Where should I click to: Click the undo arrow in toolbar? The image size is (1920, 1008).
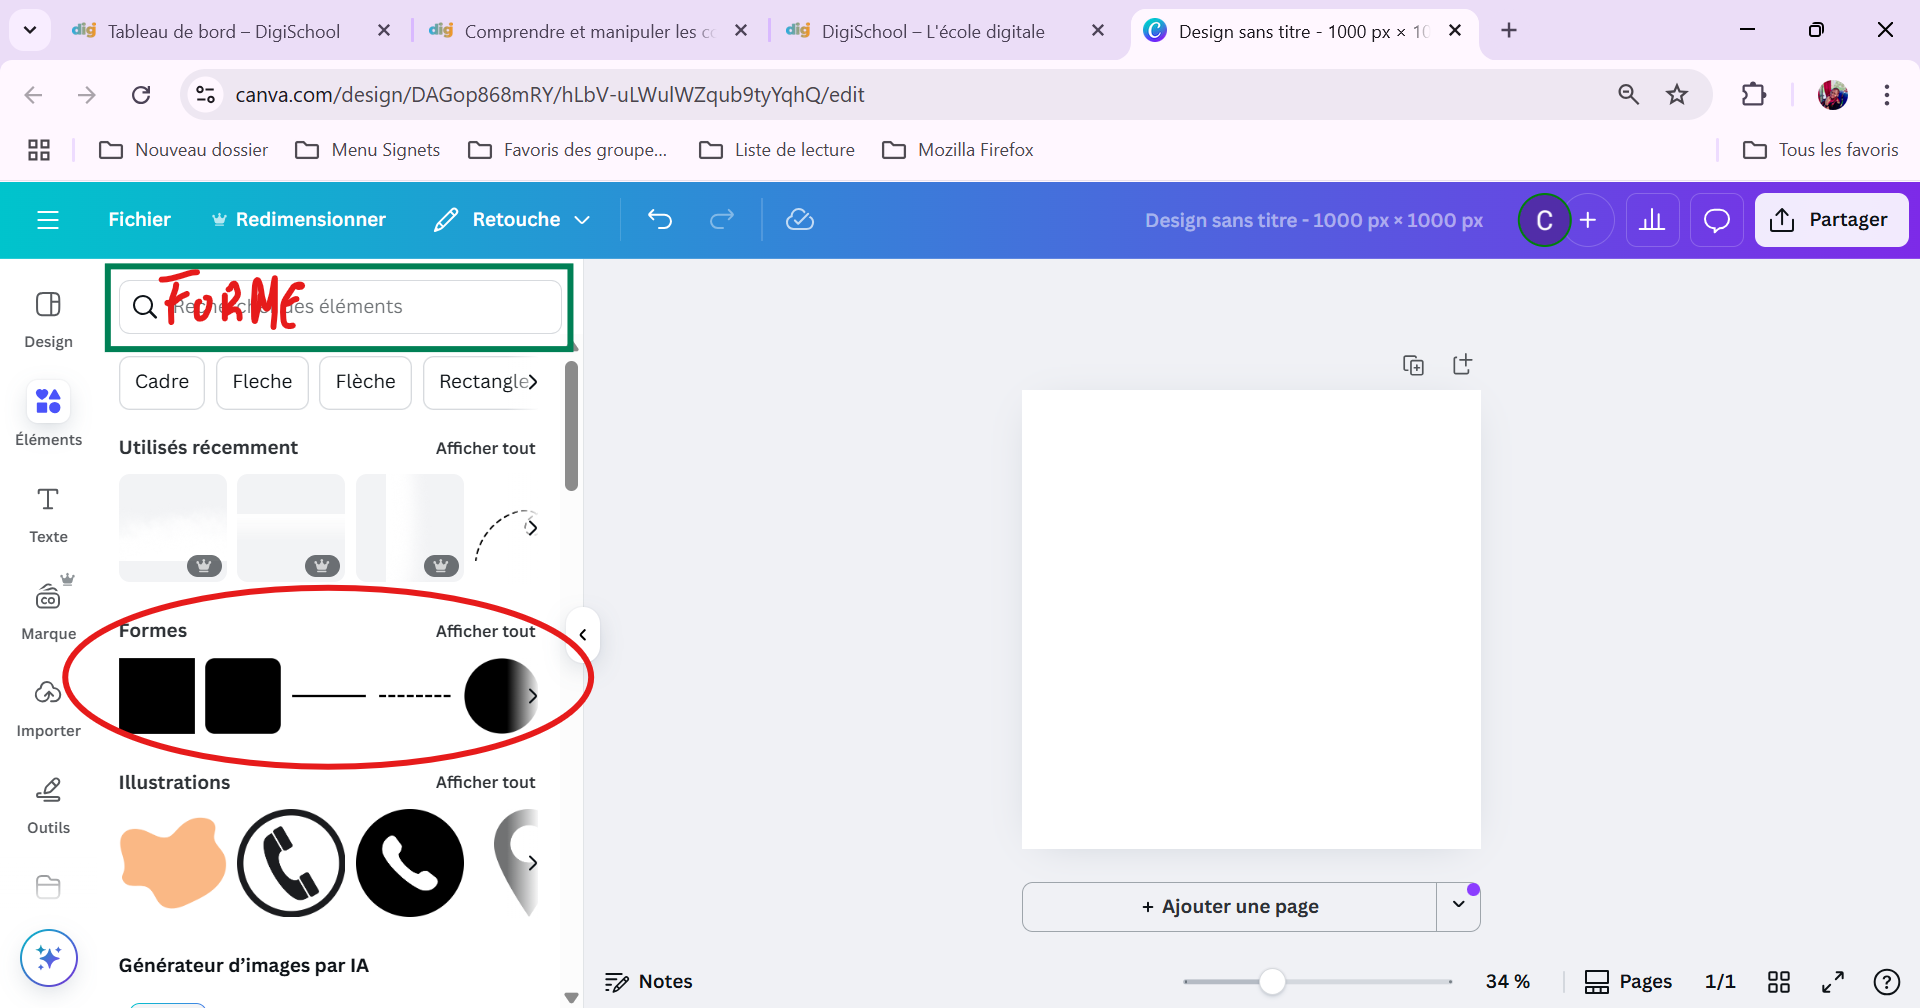tap(660, 219)
